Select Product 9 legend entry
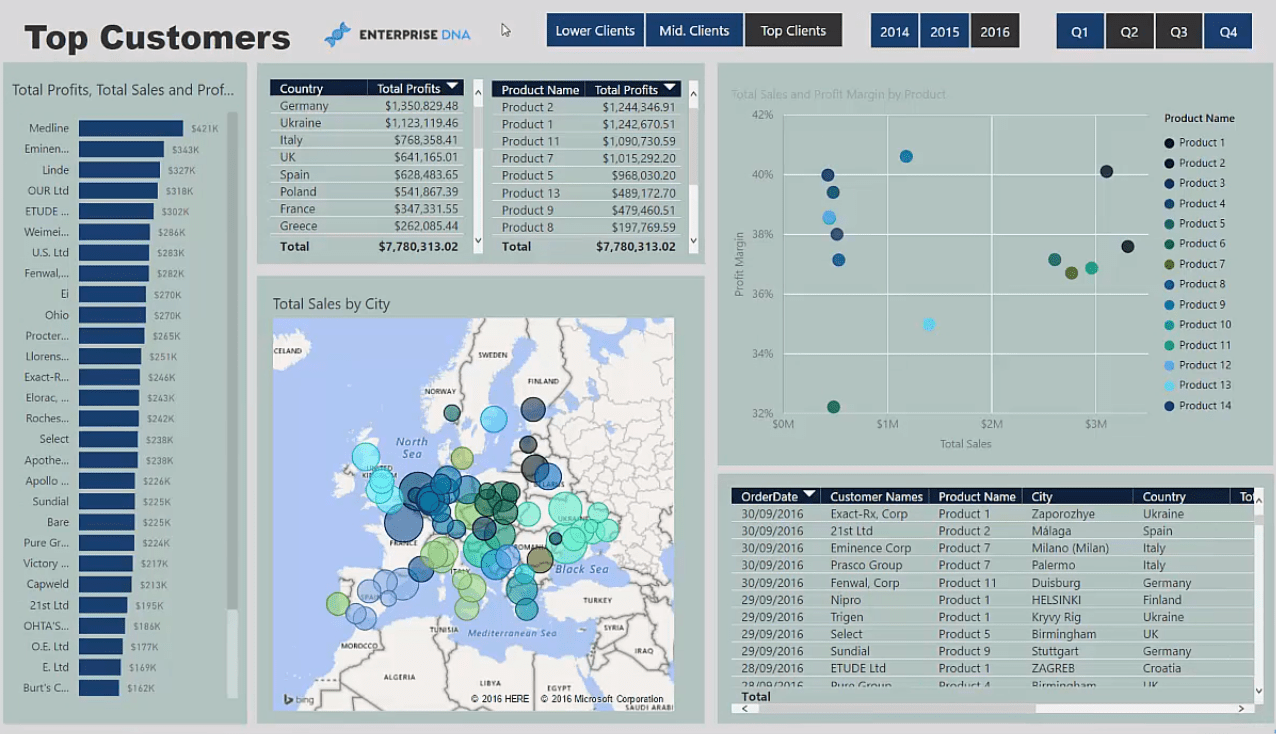 (x=1195, y=304)
